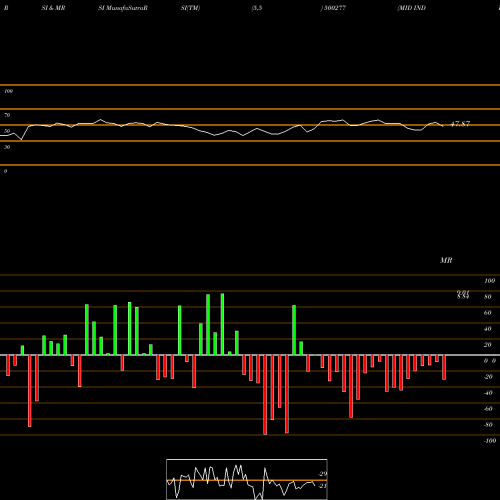Click the MR axis label -80
This screenshot has height=500, width=500.
pos(488,425)
